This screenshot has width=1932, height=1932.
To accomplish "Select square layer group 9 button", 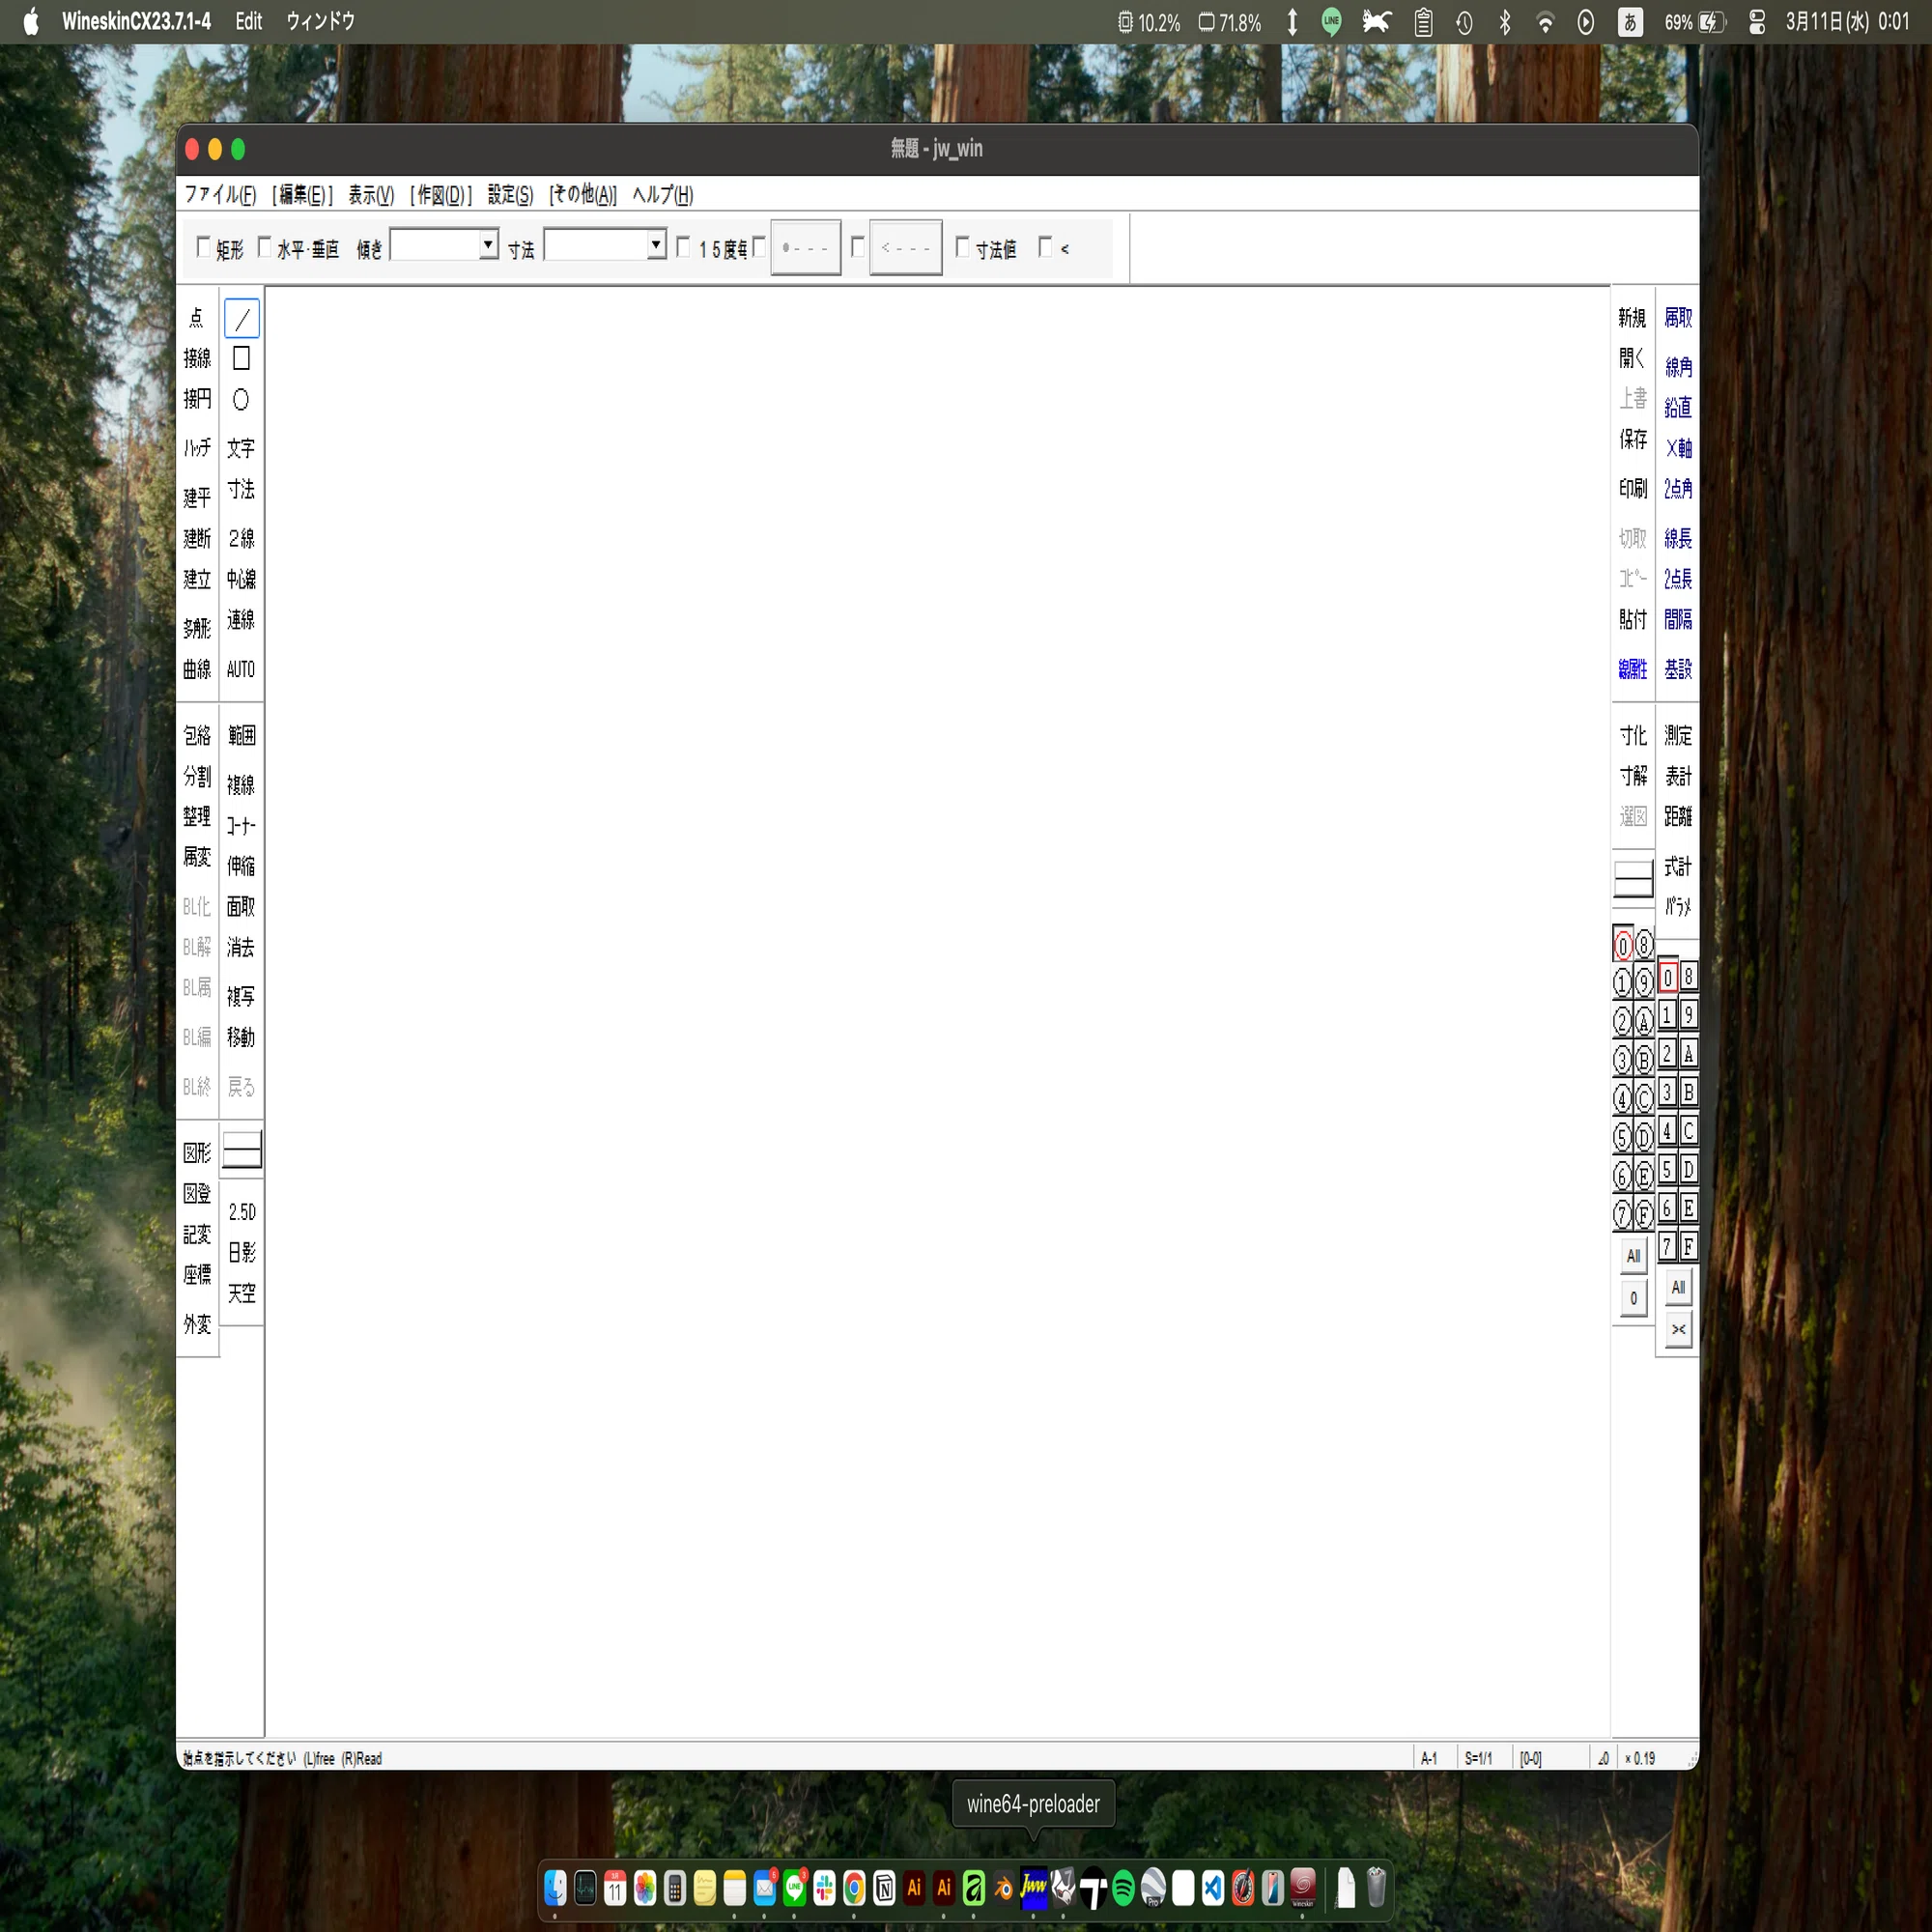I will [1688, 1015].
